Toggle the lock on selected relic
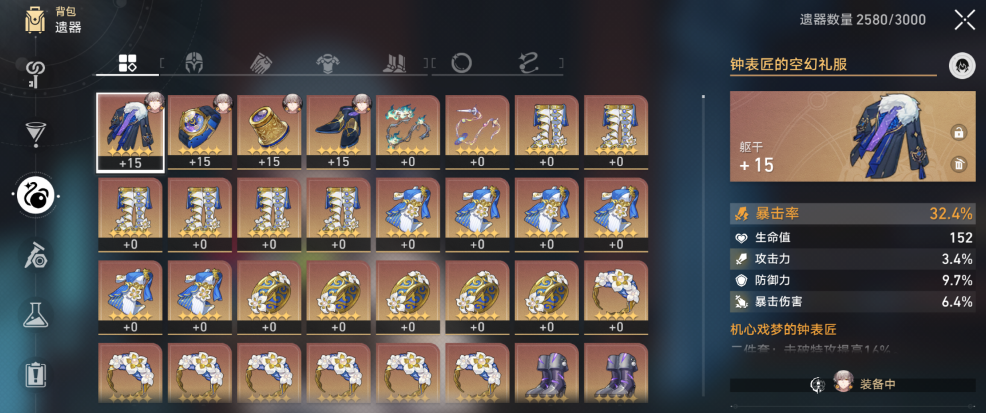The image size is (986, 413). pyautogui.click(x=959, y=133)
